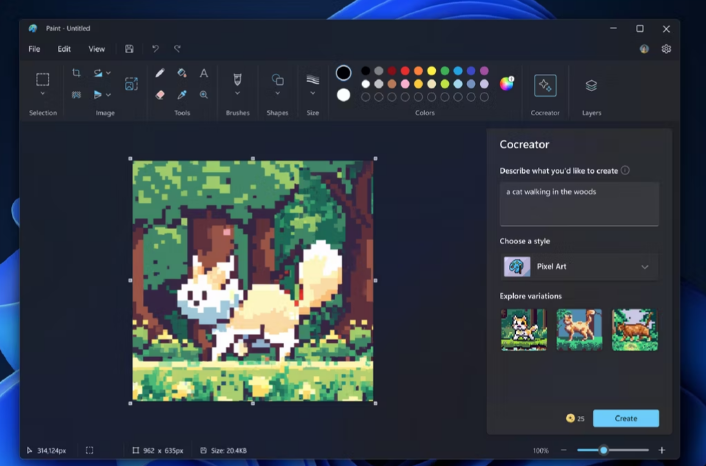The width and height of the screenshot is (706, 466).
Task: Pick the yellow color swatch
Action: coord(431,71)
